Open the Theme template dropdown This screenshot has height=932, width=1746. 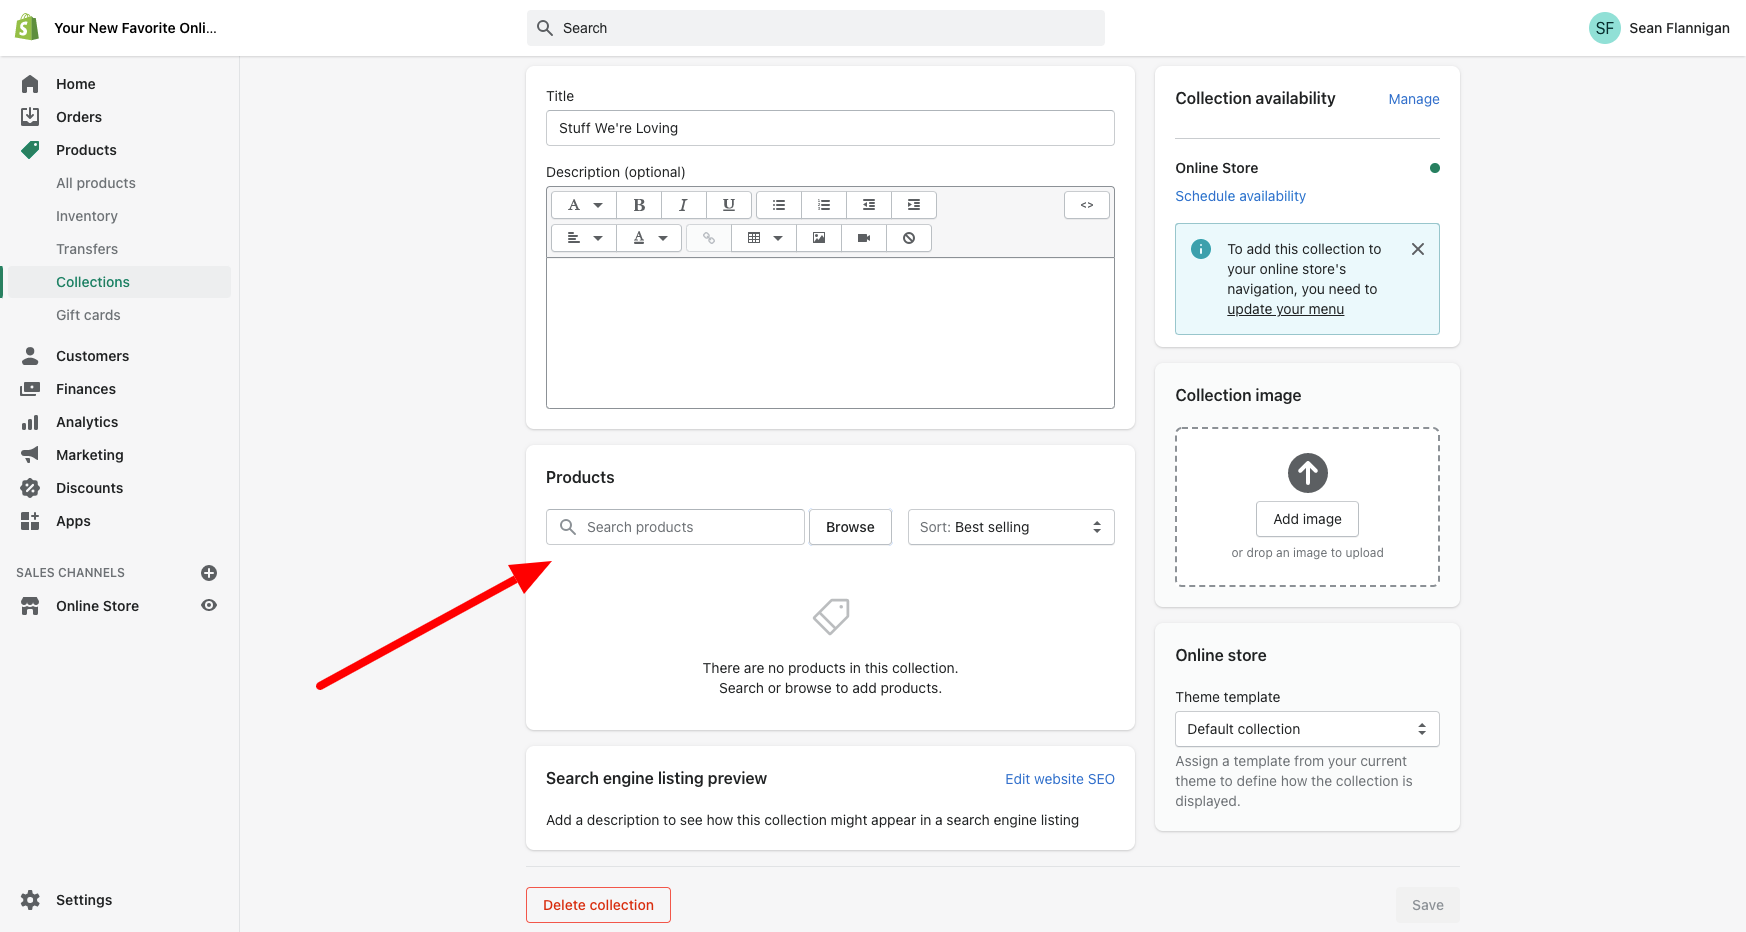point(1307,728)
